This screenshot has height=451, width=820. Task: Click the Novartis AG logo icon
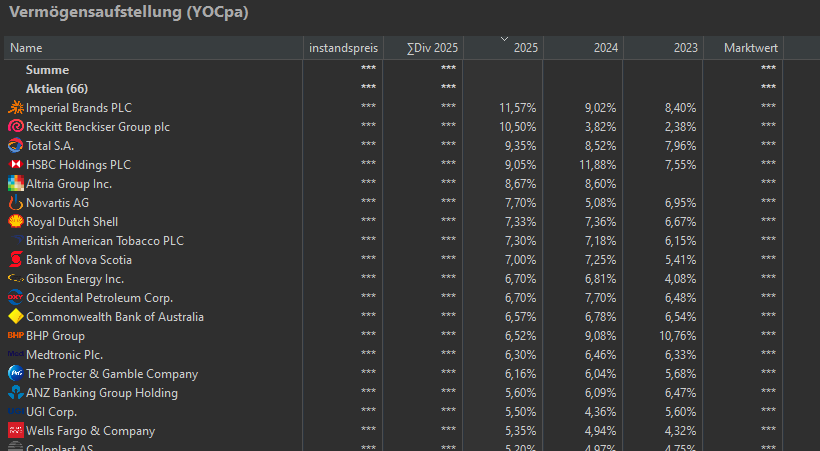[15, 203]
